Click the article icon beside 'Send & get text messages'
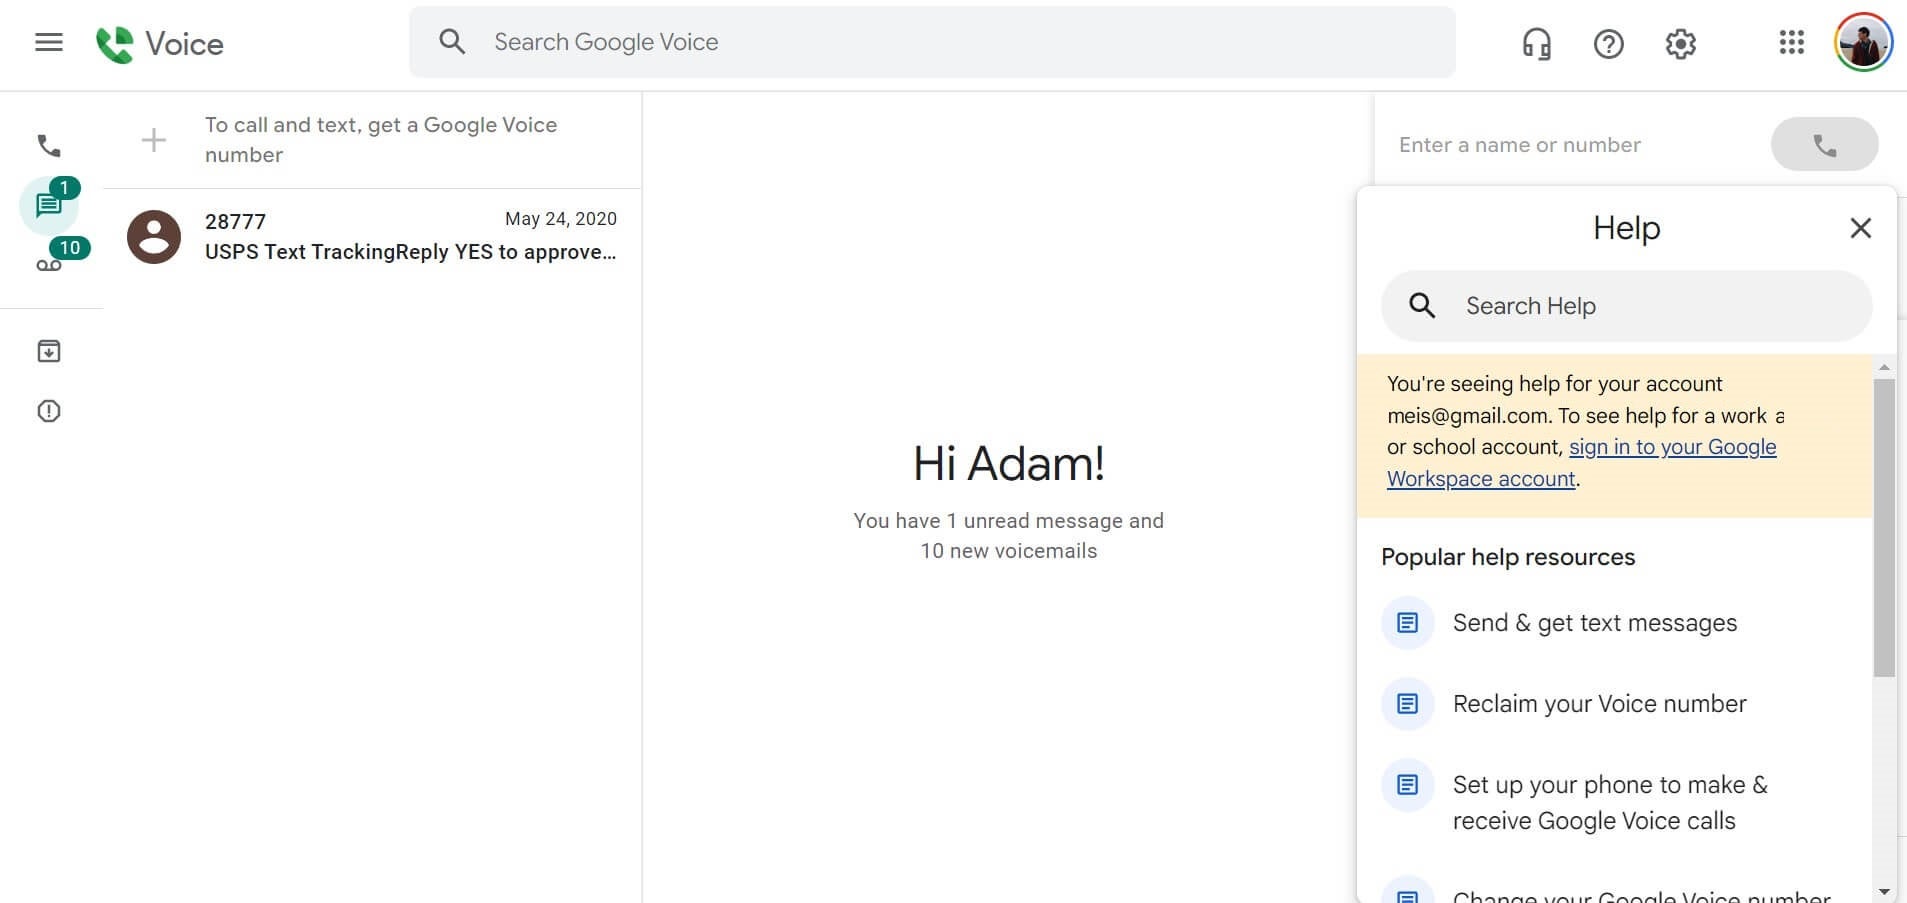This screenshot has height=903, width=1907. click(x=1407, y=623)
